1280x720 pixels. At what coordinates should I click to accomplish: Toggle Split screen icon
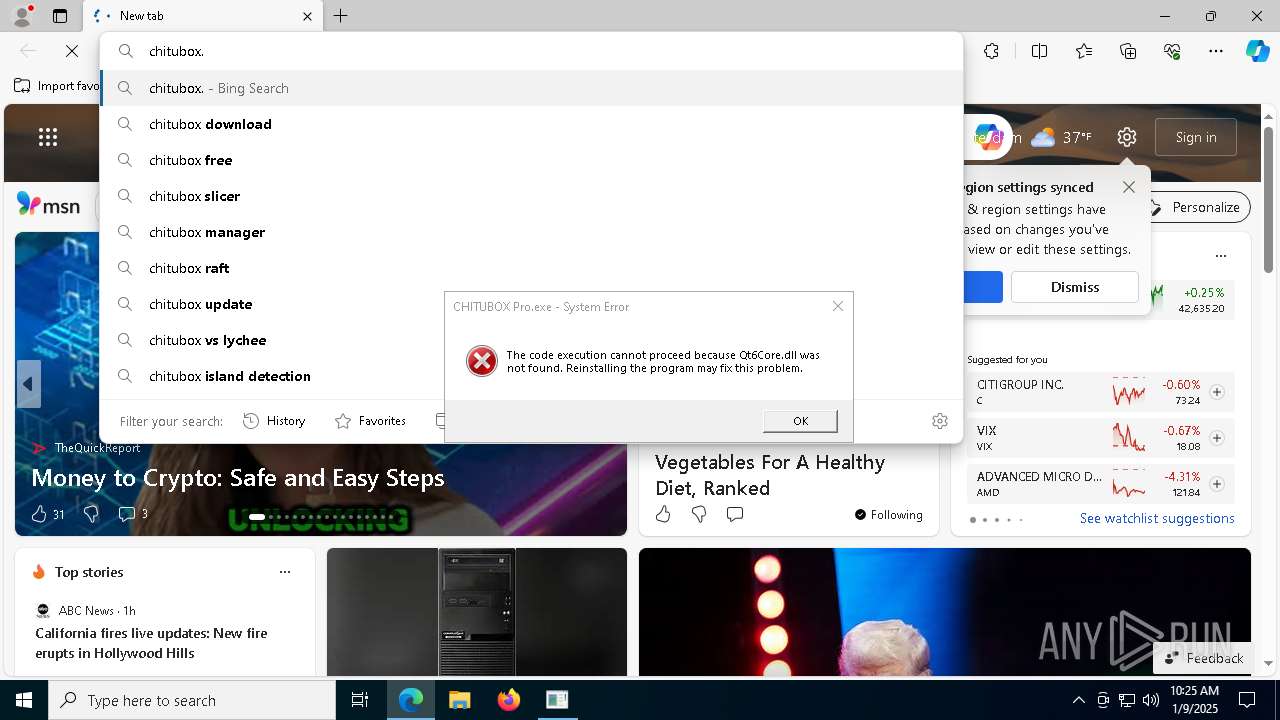(x=1039, y=51)
